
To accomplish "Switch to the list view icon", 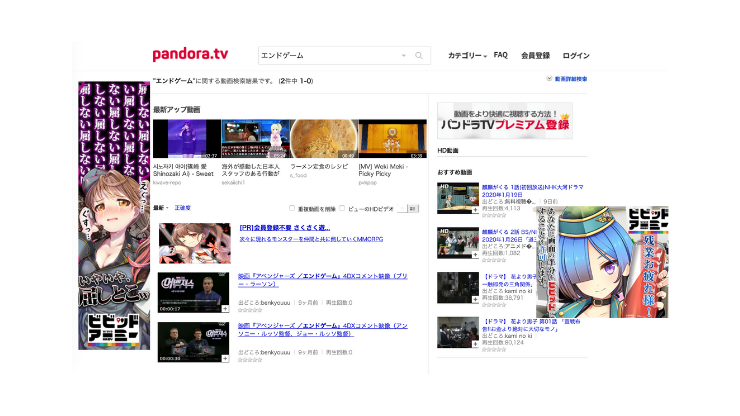I will pyautogui.click(x=414, y=208).
